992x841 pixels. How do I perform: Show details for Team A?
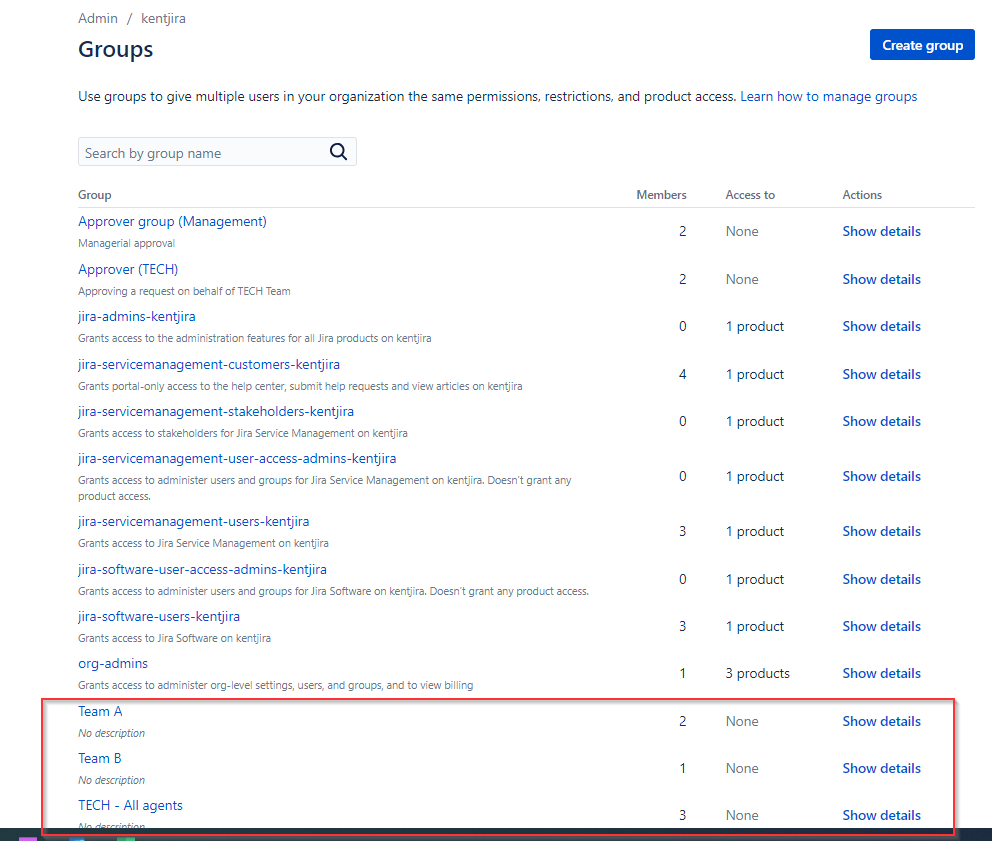[881, 720]
